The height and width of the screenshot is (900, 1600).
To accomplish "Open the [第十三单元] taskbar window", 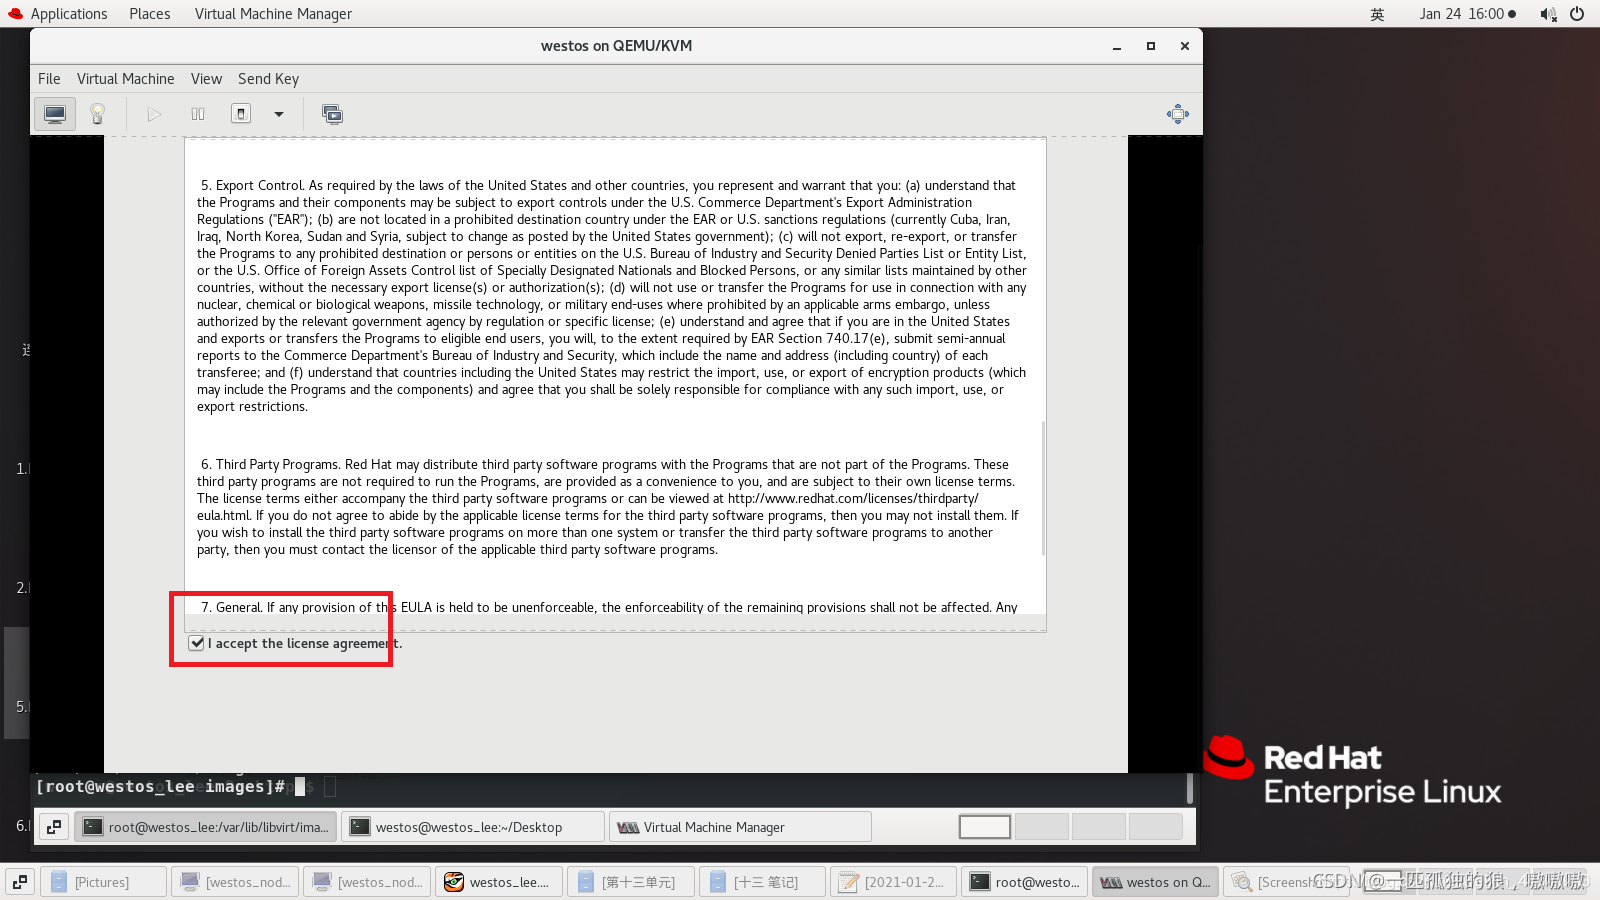I will point(631,882).
